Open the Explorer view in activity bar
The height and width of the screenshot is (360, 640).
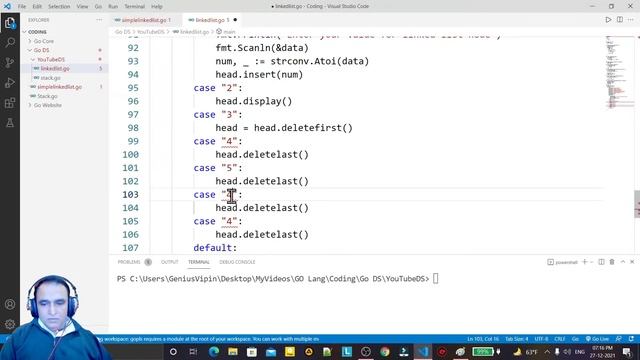click(x=10, y=23)
